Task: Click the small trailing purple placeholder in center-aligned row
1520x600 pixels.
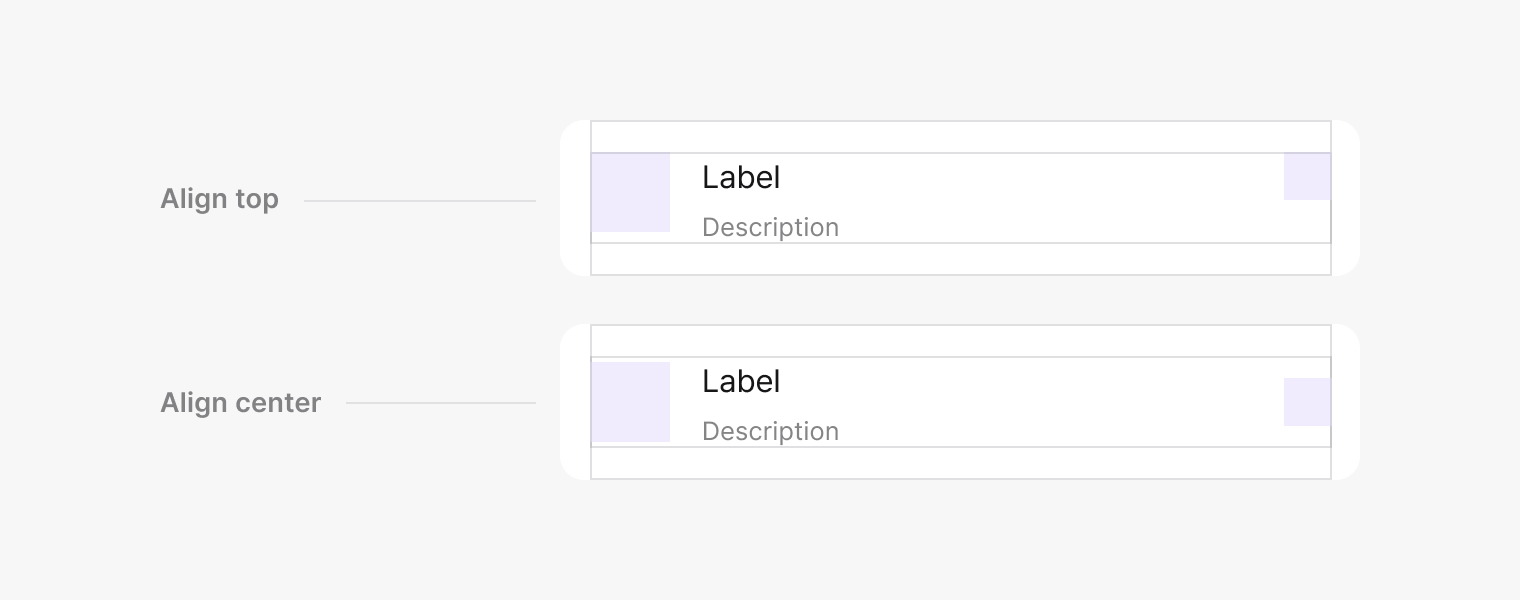Action: tap(1307, 402)
